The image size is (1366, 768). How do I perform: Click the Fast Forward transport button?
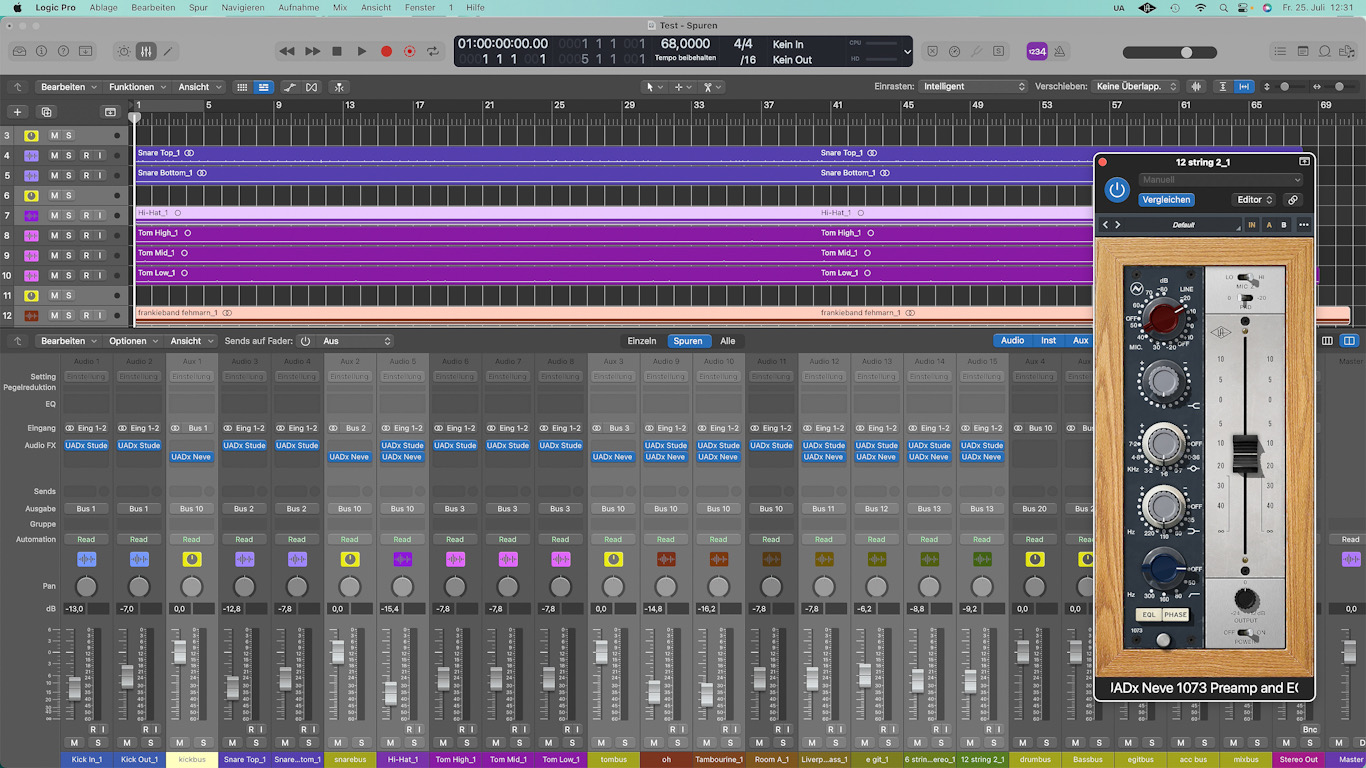click(313, 51)
